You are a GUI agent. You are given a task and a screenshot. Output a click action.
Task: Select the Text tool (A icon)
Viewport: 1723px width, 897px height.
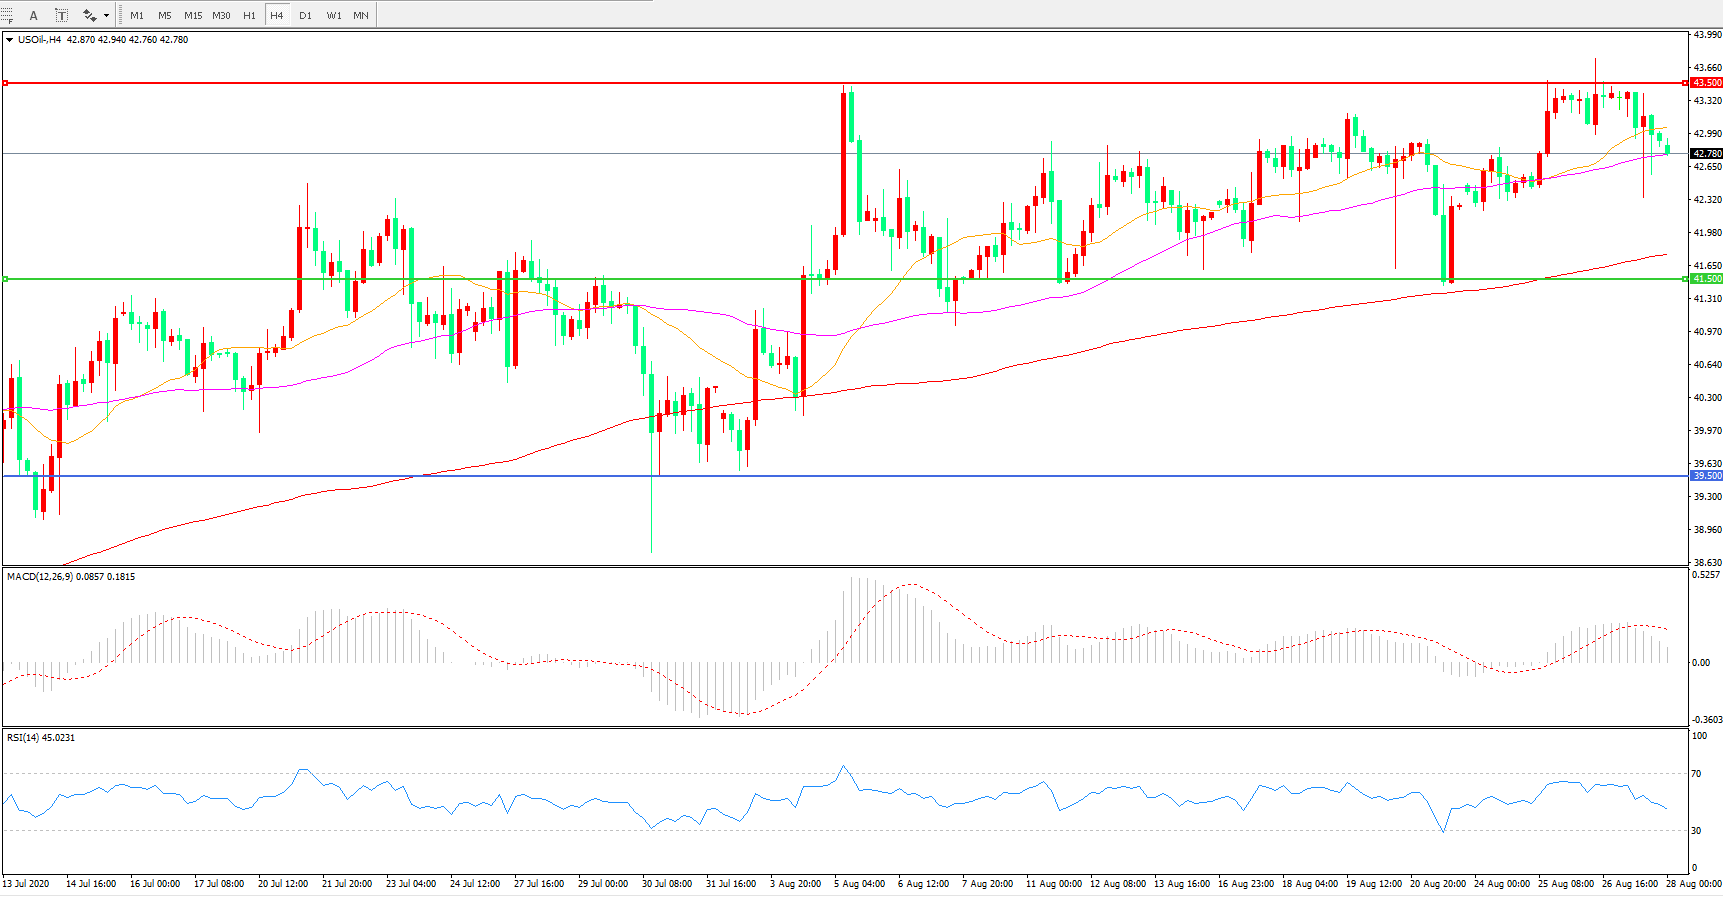(x=33, y=15)
